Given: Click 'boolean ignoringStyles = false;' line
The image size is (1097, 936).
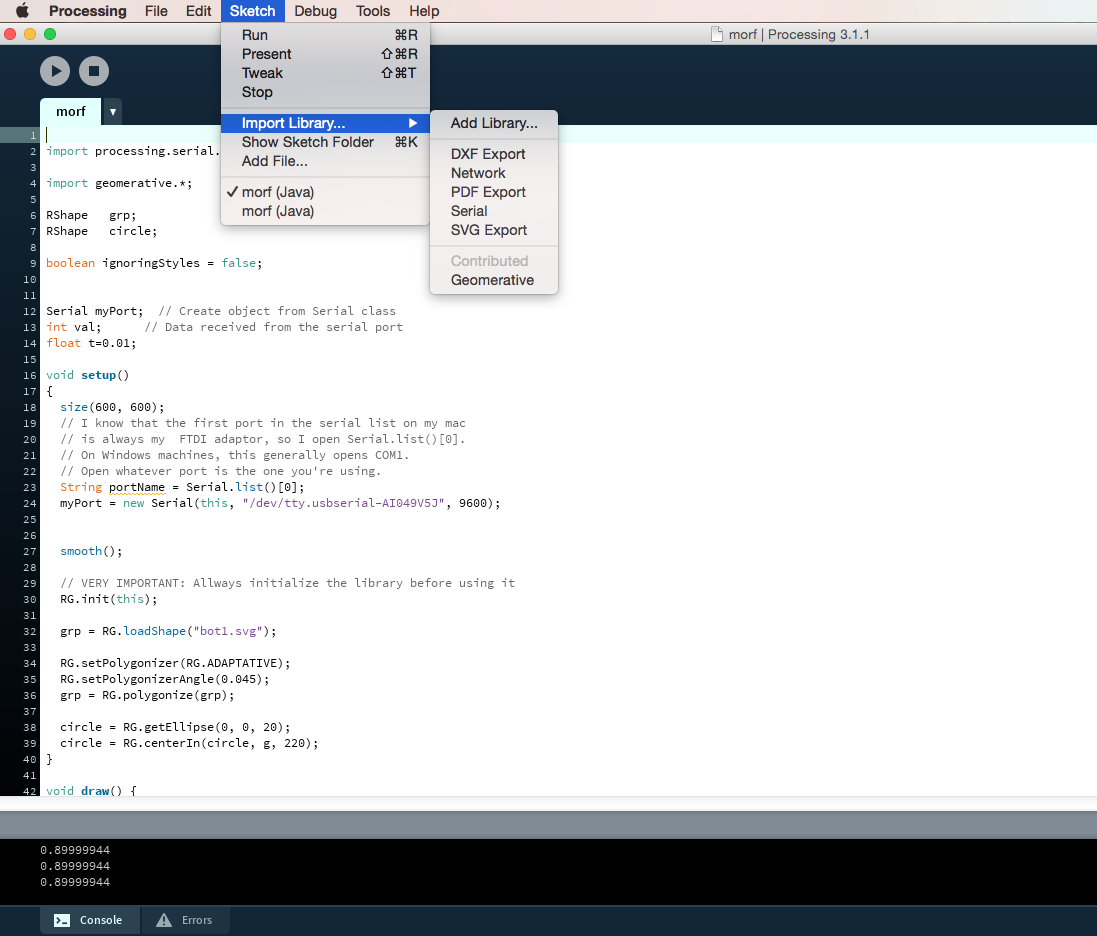Looking at the screenshot, I should pyautogui.click(x=154, y=263).
